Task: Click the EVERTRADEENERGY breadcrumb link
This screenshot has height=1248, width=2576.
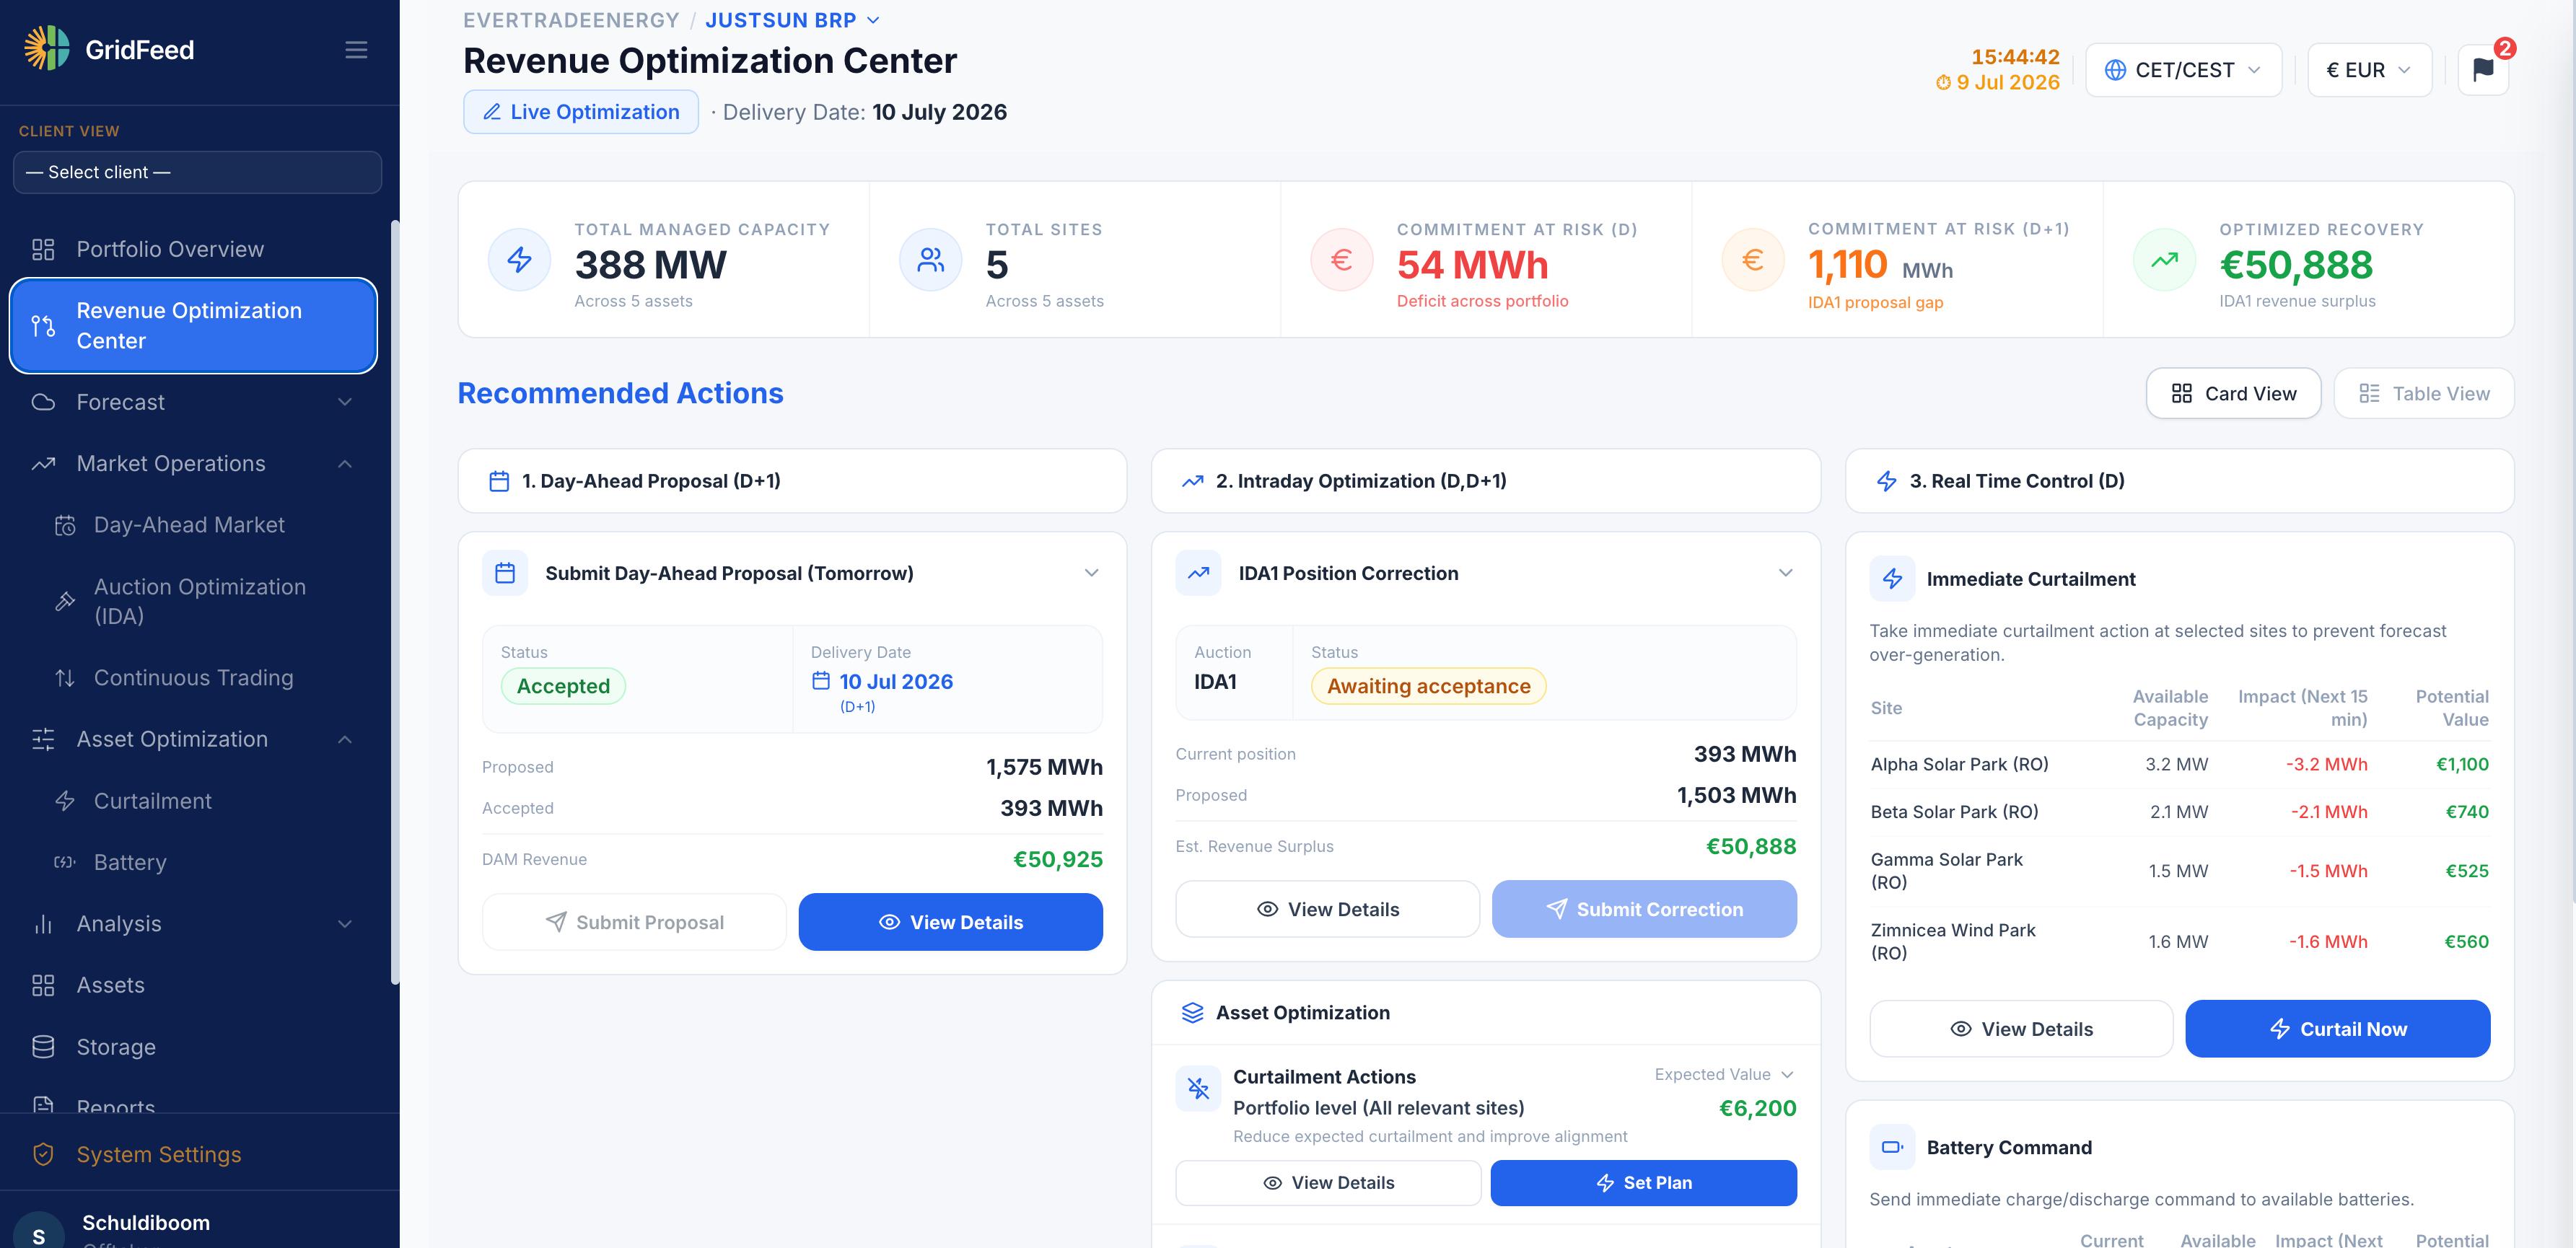Action: coord(571,20)
